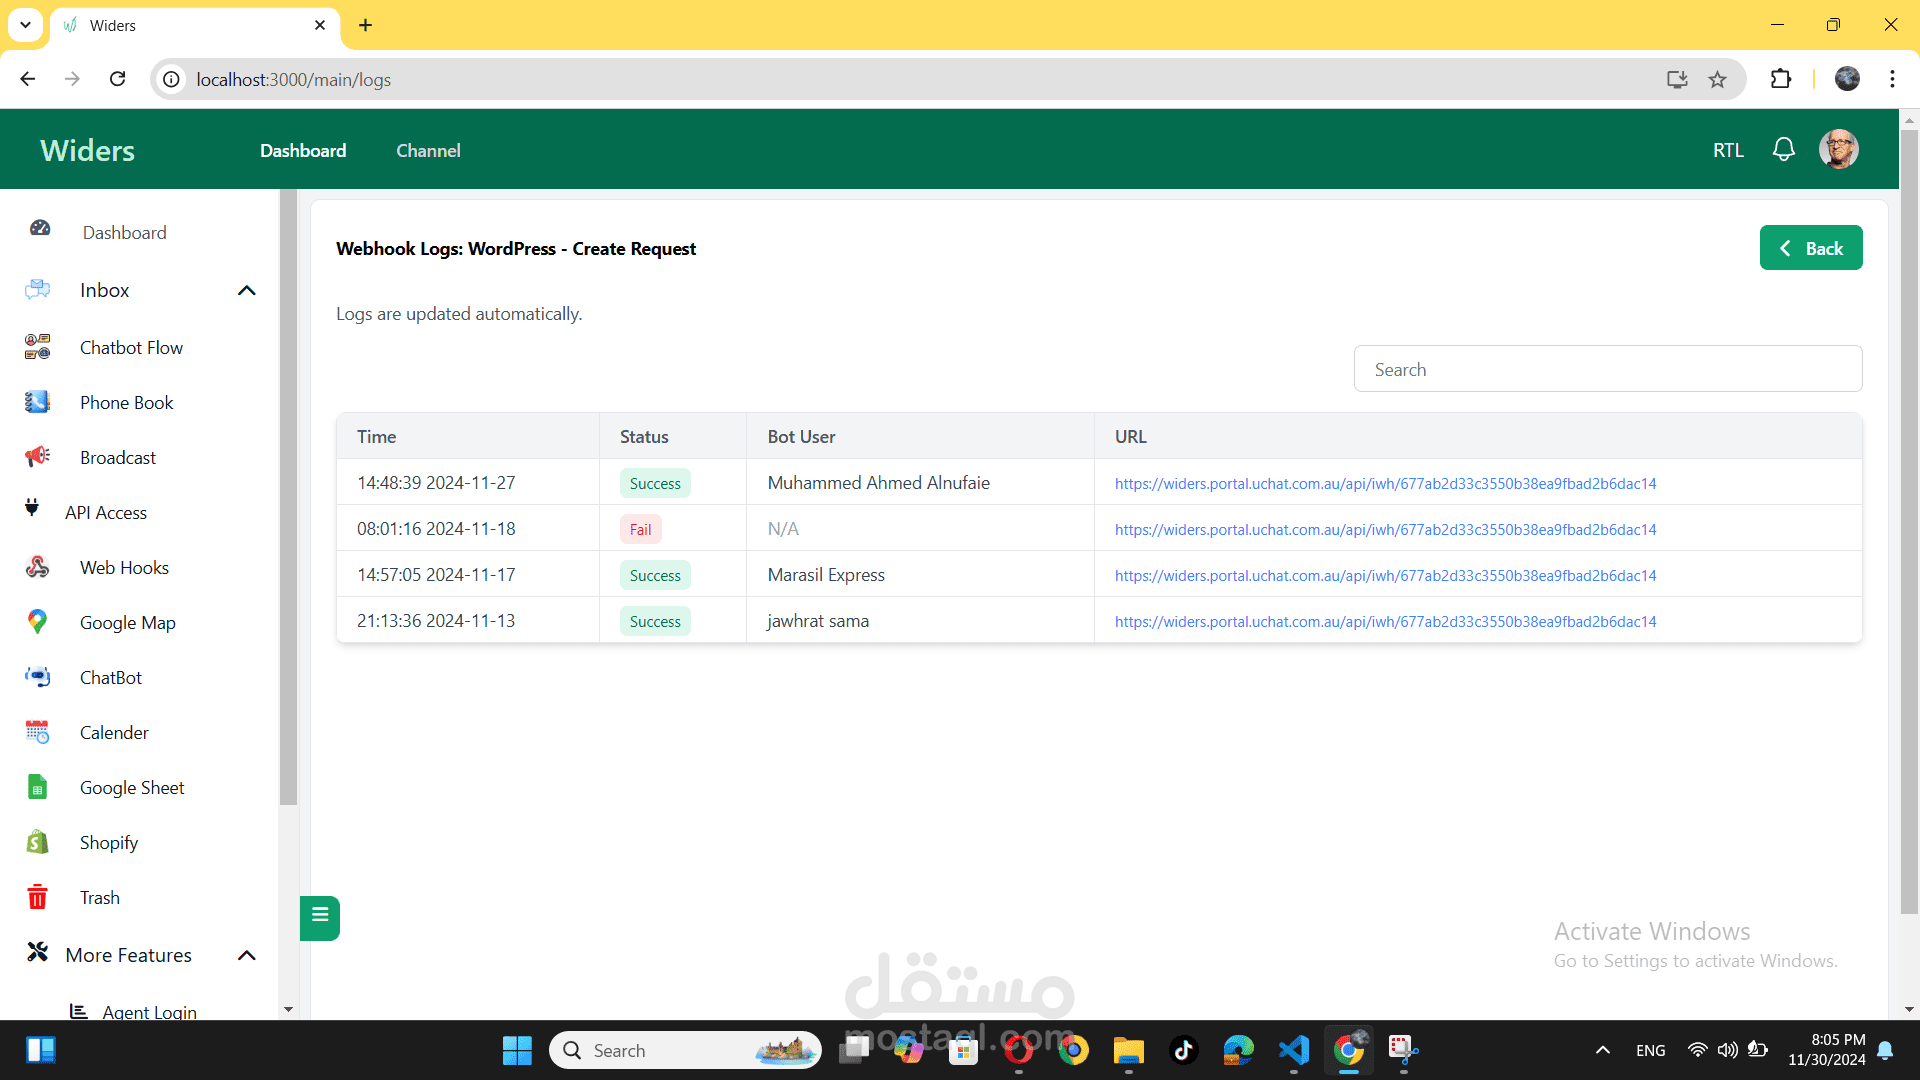Open Google Sheet in the sidebar
This screenshot has height=1080, width=1920.
click(131, 787)
